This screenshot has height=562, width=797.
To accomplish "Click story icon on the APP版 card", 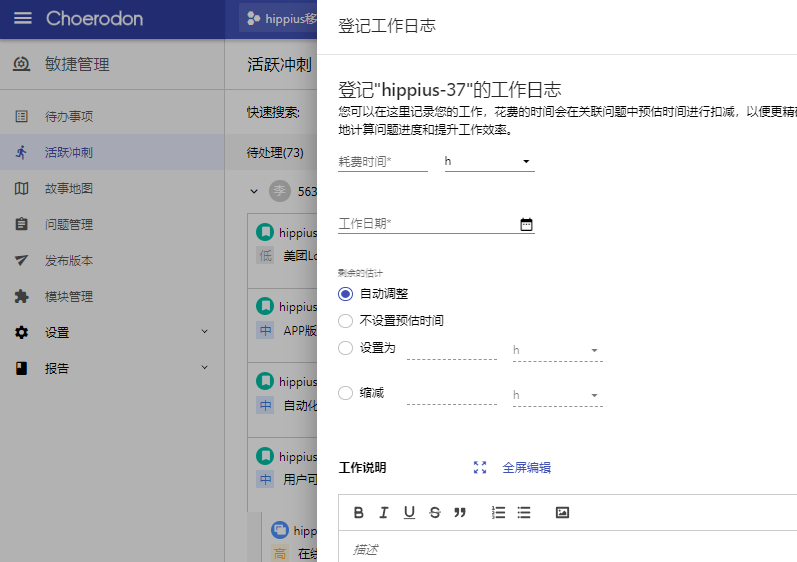I will point(265,306).
